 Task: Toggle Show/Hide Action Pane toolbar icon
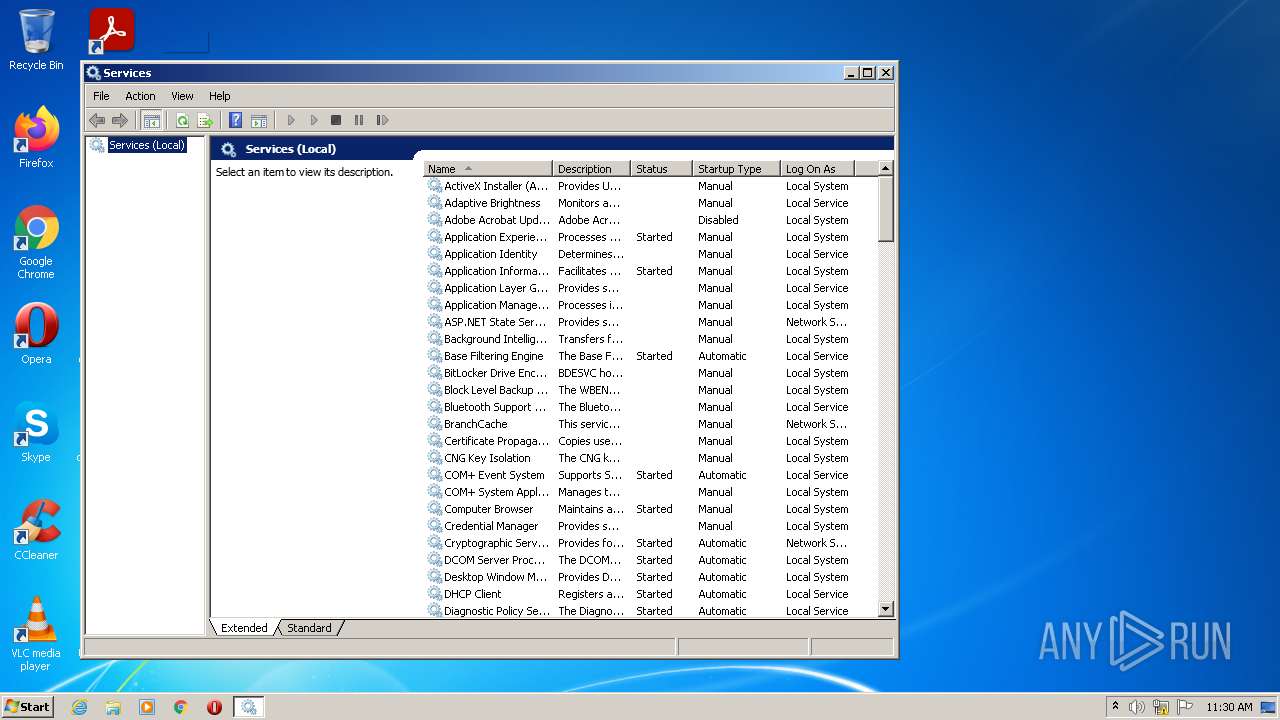pos(259,120)
